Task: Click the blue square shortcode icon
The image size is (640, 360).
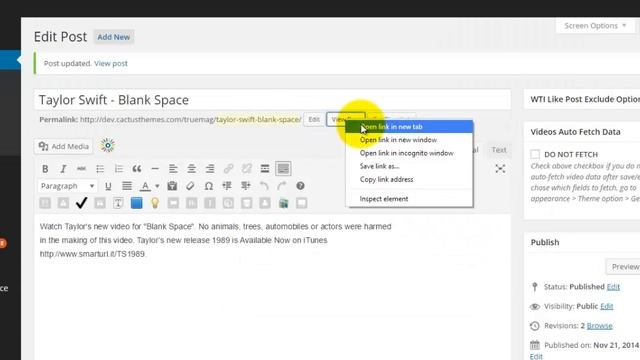Action: [137, 203]
